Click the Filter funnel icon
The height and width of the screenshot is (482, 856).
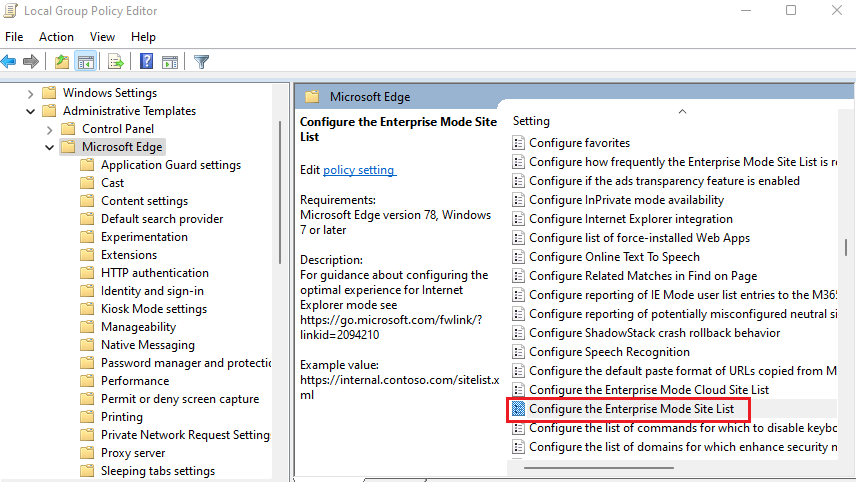201,62
